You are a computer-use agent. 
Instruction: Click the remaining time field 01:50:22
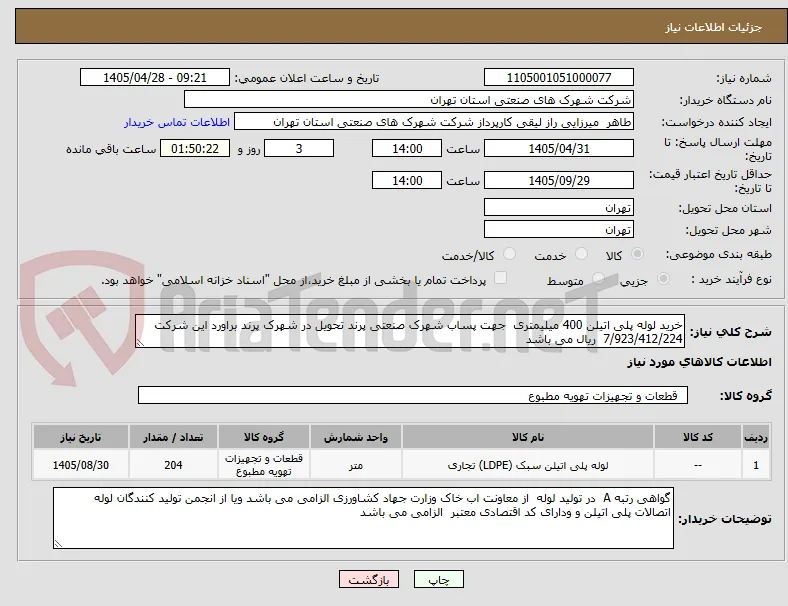(195, 148)
